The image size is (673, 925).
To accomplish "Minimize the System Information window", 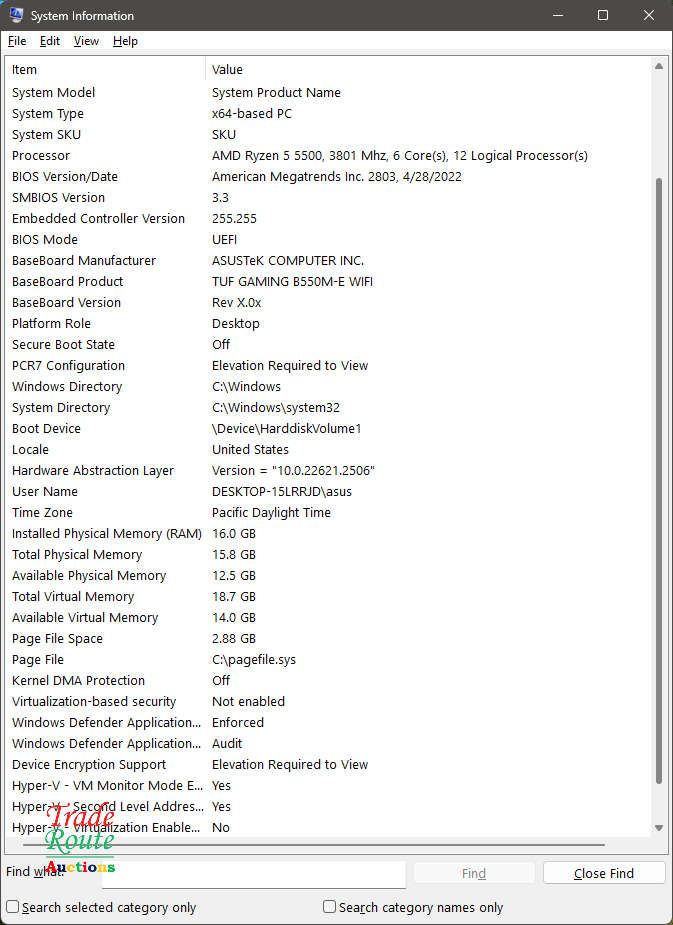I will click(557, 15).
